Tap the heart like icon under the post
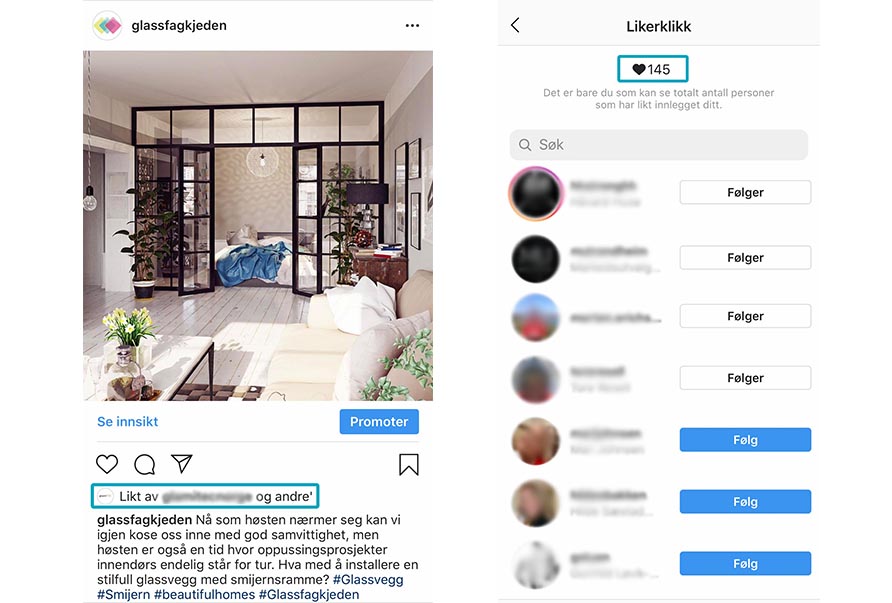The width and height of the screenshot is (892, 603). [107, 464]
